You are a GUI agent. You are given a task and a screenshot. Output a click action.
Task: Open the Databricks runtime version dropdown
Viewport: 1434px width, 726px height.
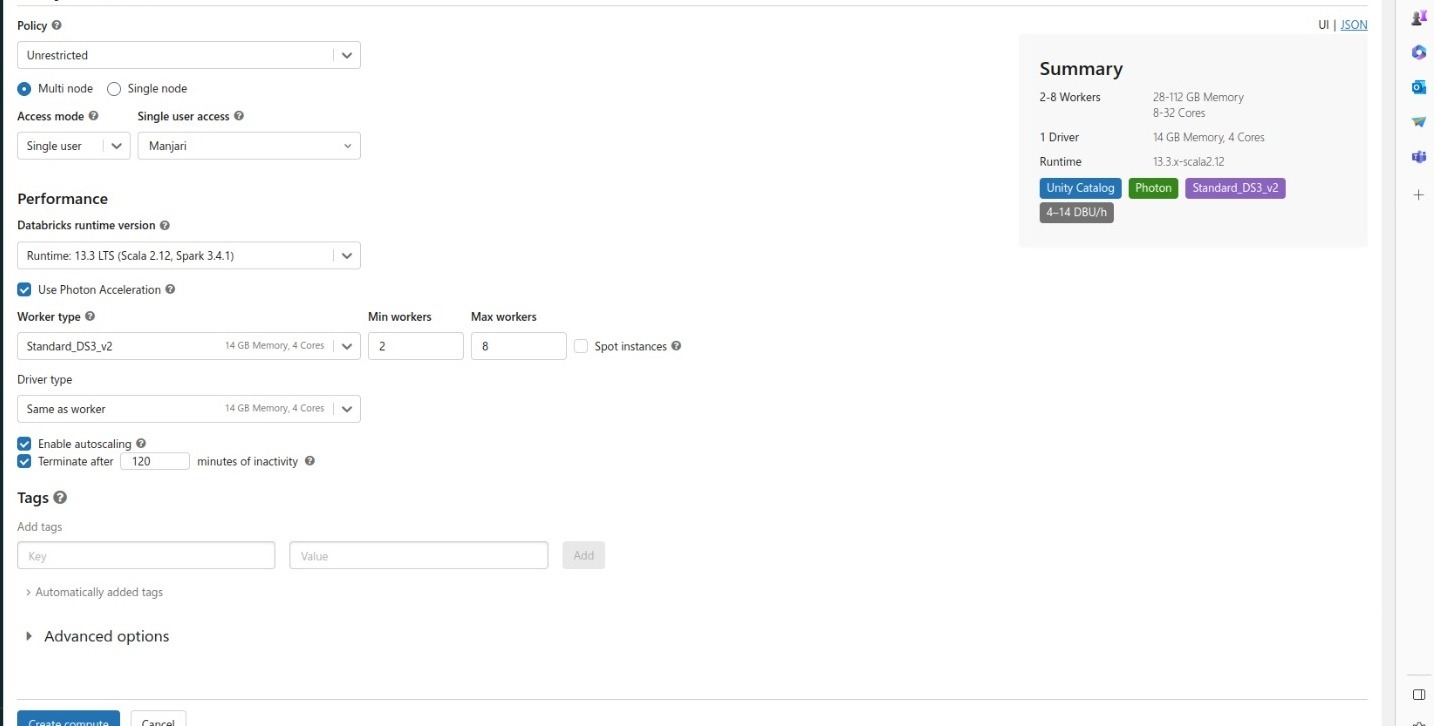point(346,255)
